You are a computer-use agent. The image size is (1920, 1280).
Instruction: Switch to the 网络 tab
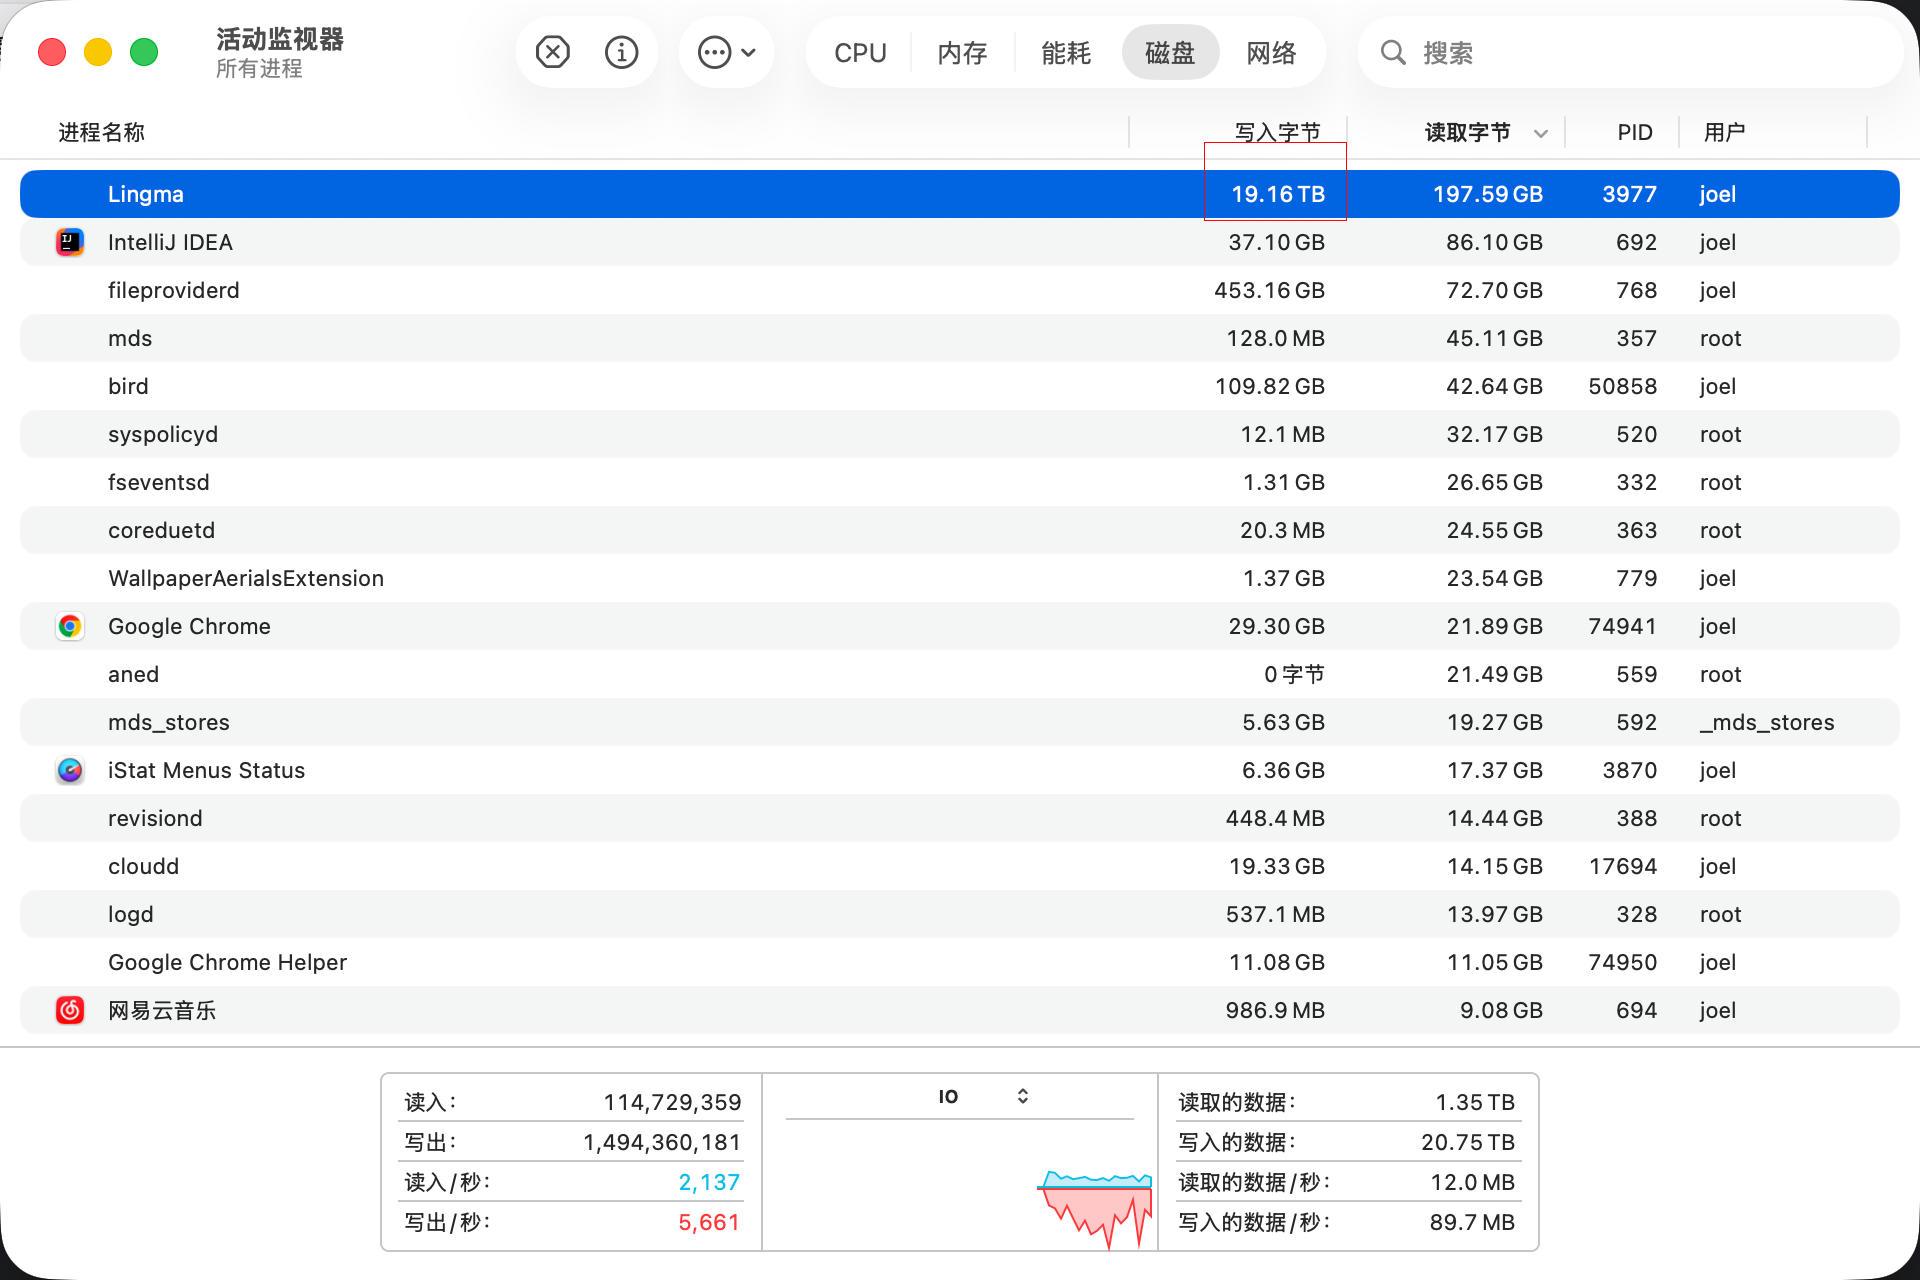click(x=1272, y=52)
